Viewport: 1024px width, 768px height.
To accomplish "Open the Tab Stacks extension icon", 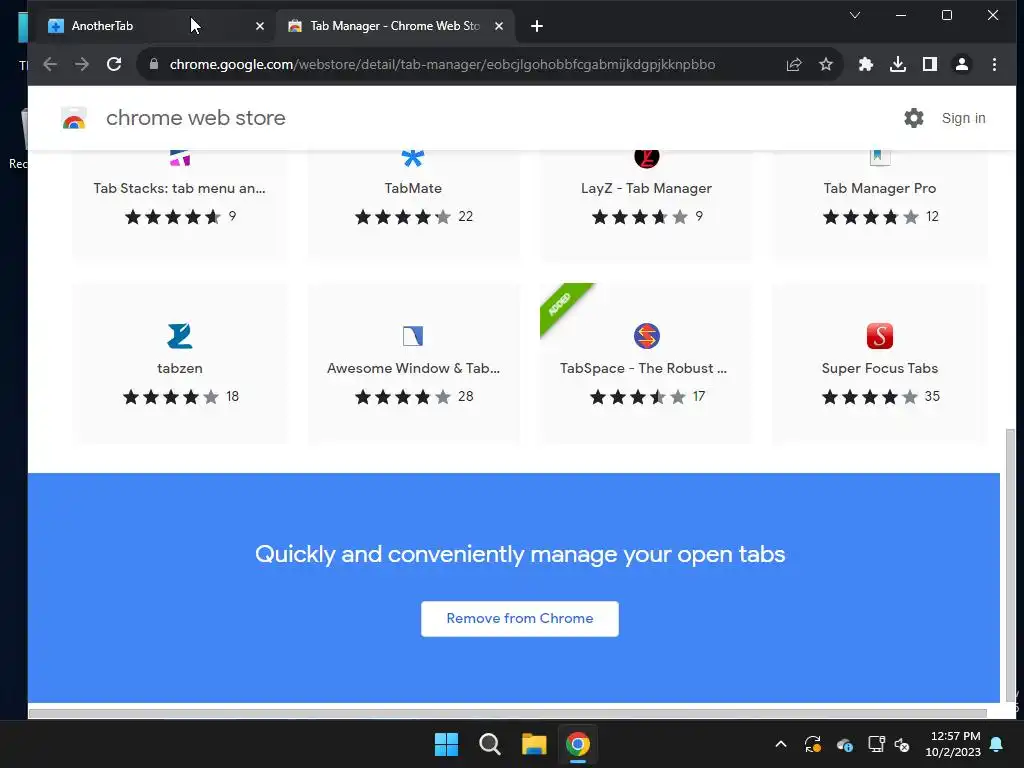I will (180, 157).
